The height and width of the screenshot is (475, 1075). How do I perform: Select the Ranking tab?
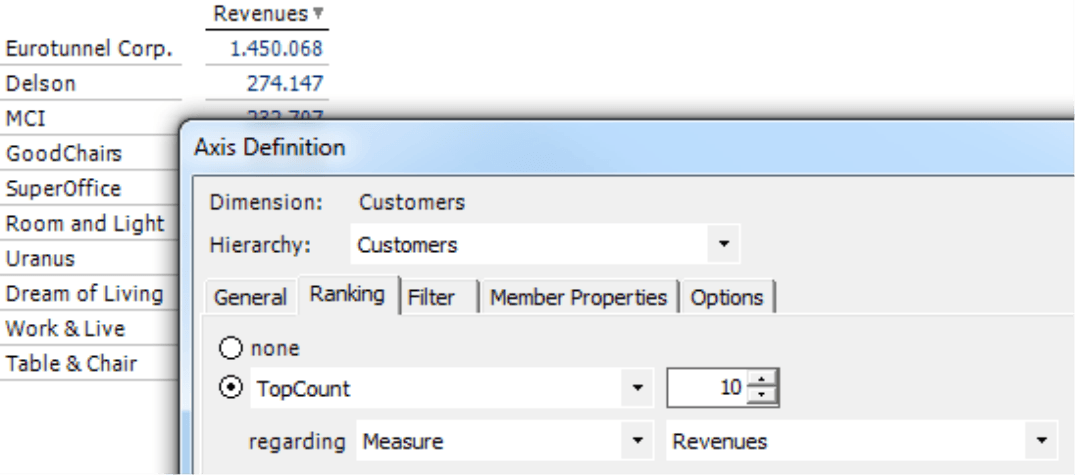(347, 295)
